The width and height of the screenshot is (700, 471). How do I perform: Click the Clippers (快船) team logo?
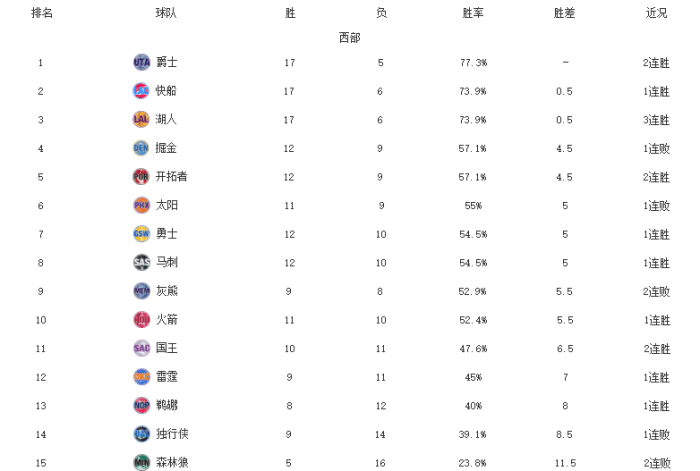tap(141, 91)
